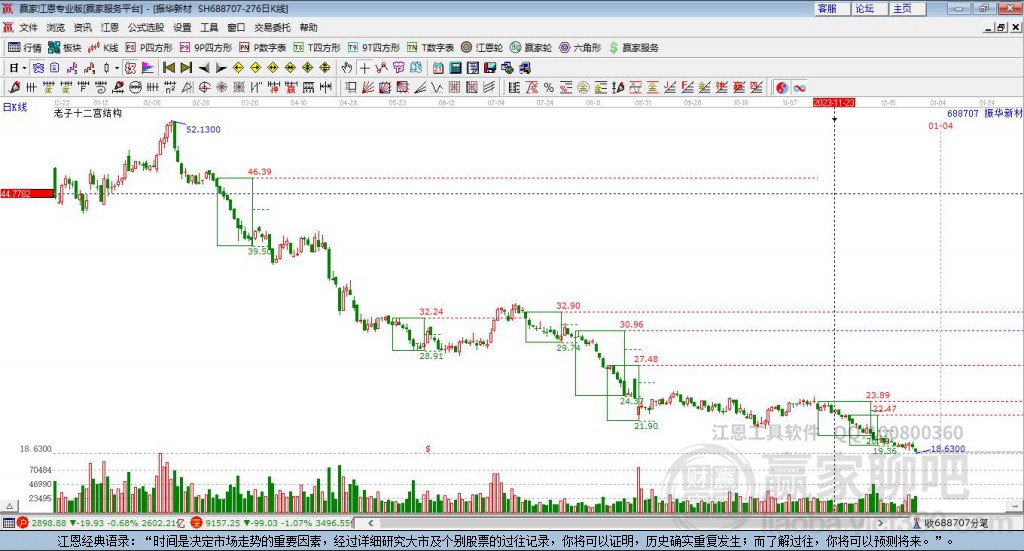Open the 资讯 menu
This screenshot has width=1024, height=551.
pos(82,27)
